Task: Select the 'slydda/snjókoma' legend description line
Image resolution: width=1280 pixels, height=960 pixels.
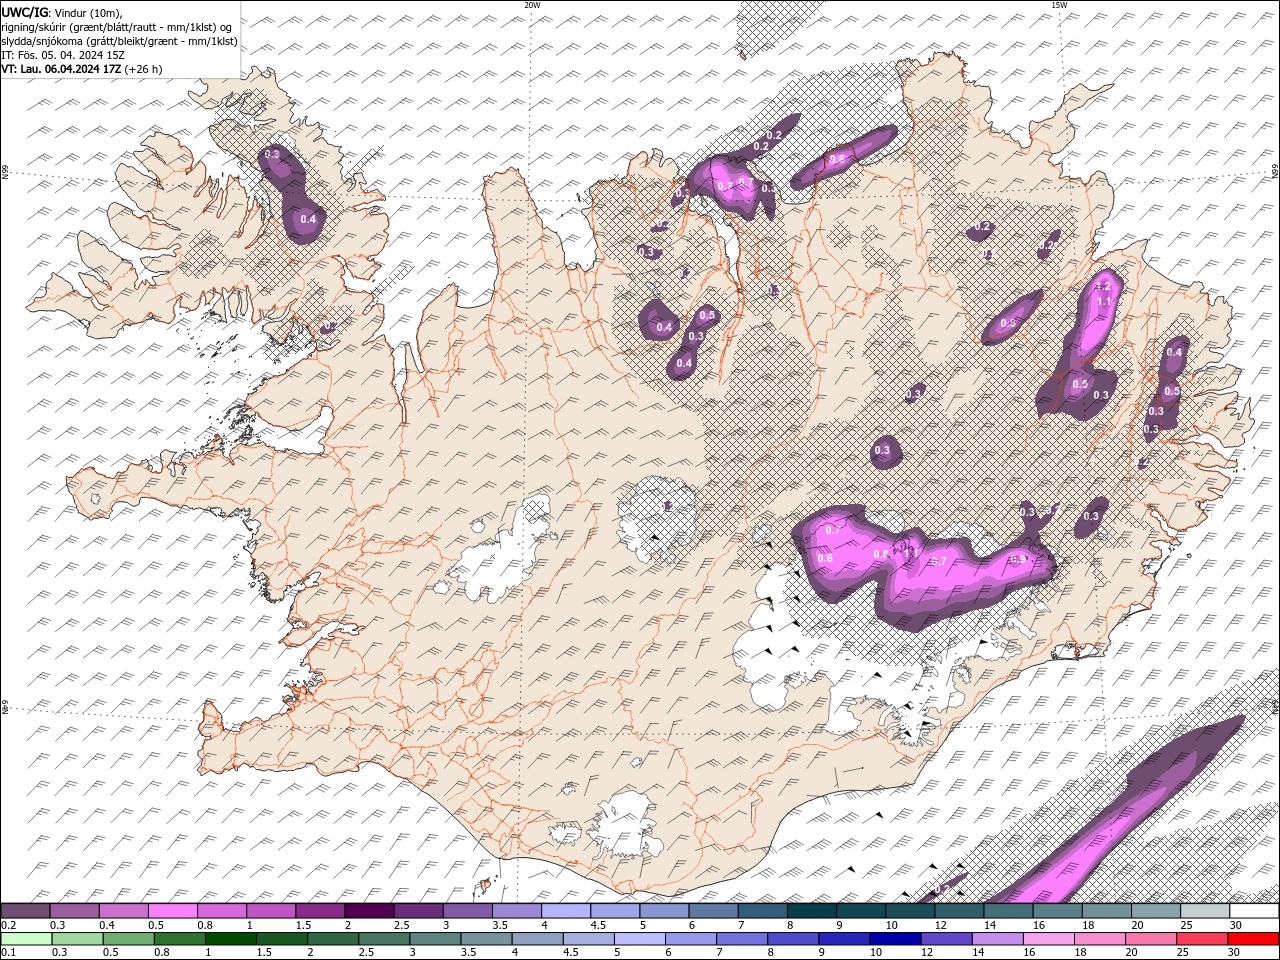Action: [119, 41]
